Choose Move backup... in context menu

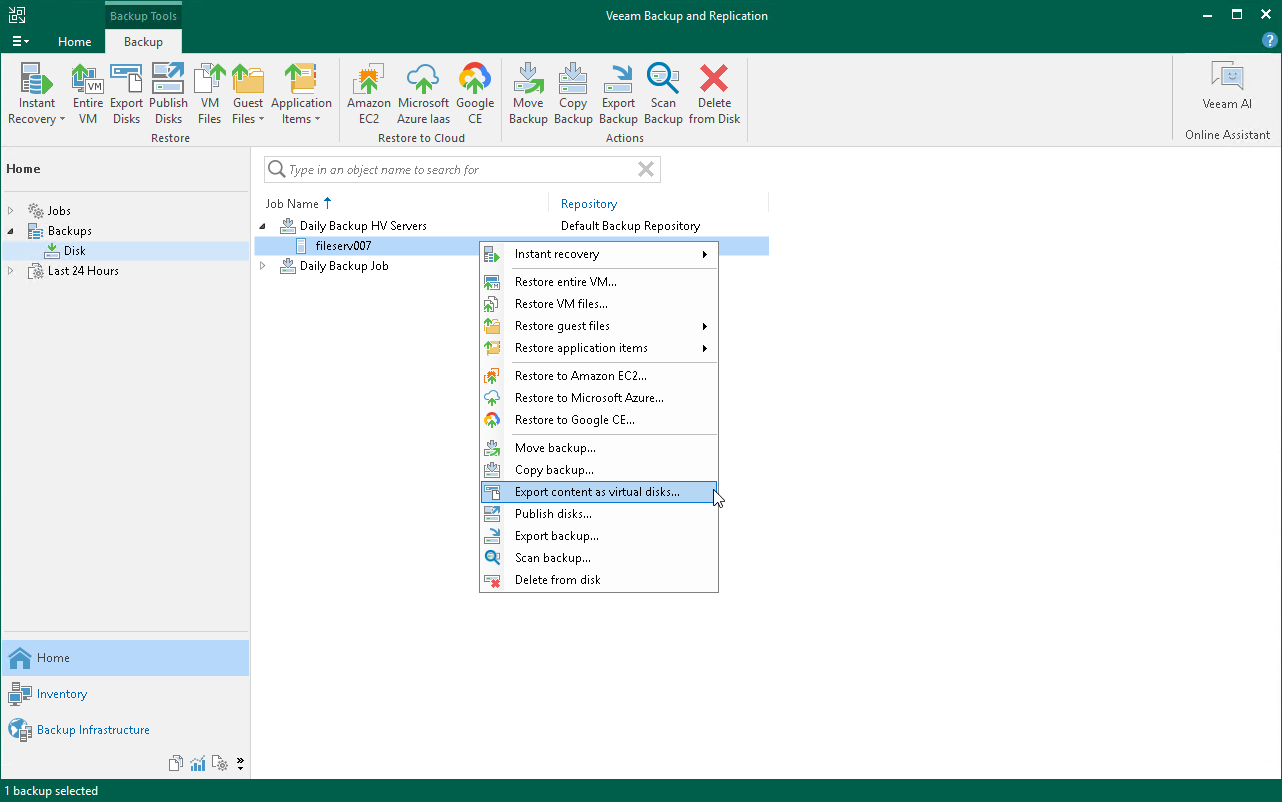(599, 448)
